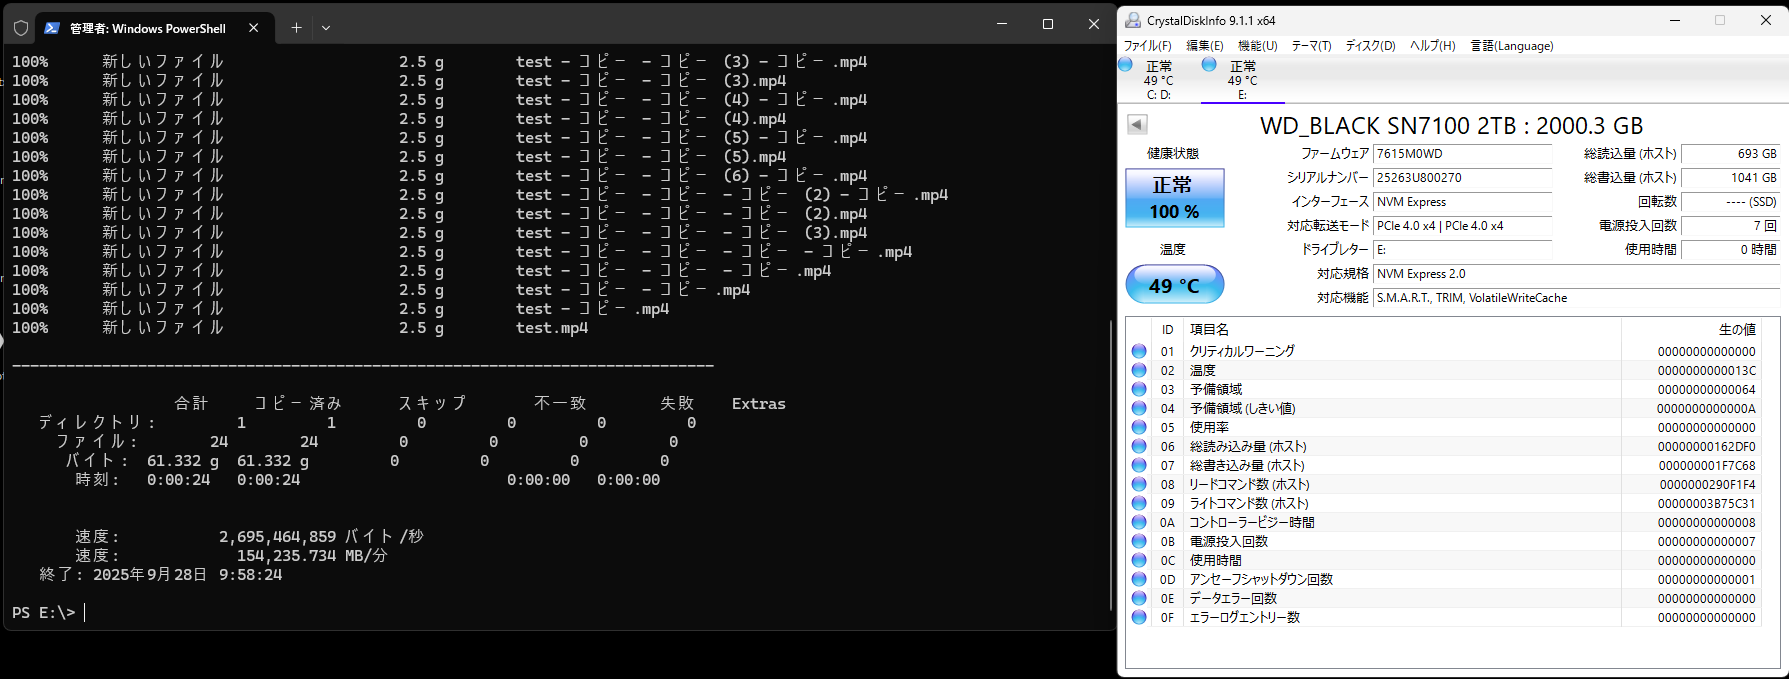Click the status orb beside 電源投入回数 row
1789x679 pixels.
[1139, 541]
